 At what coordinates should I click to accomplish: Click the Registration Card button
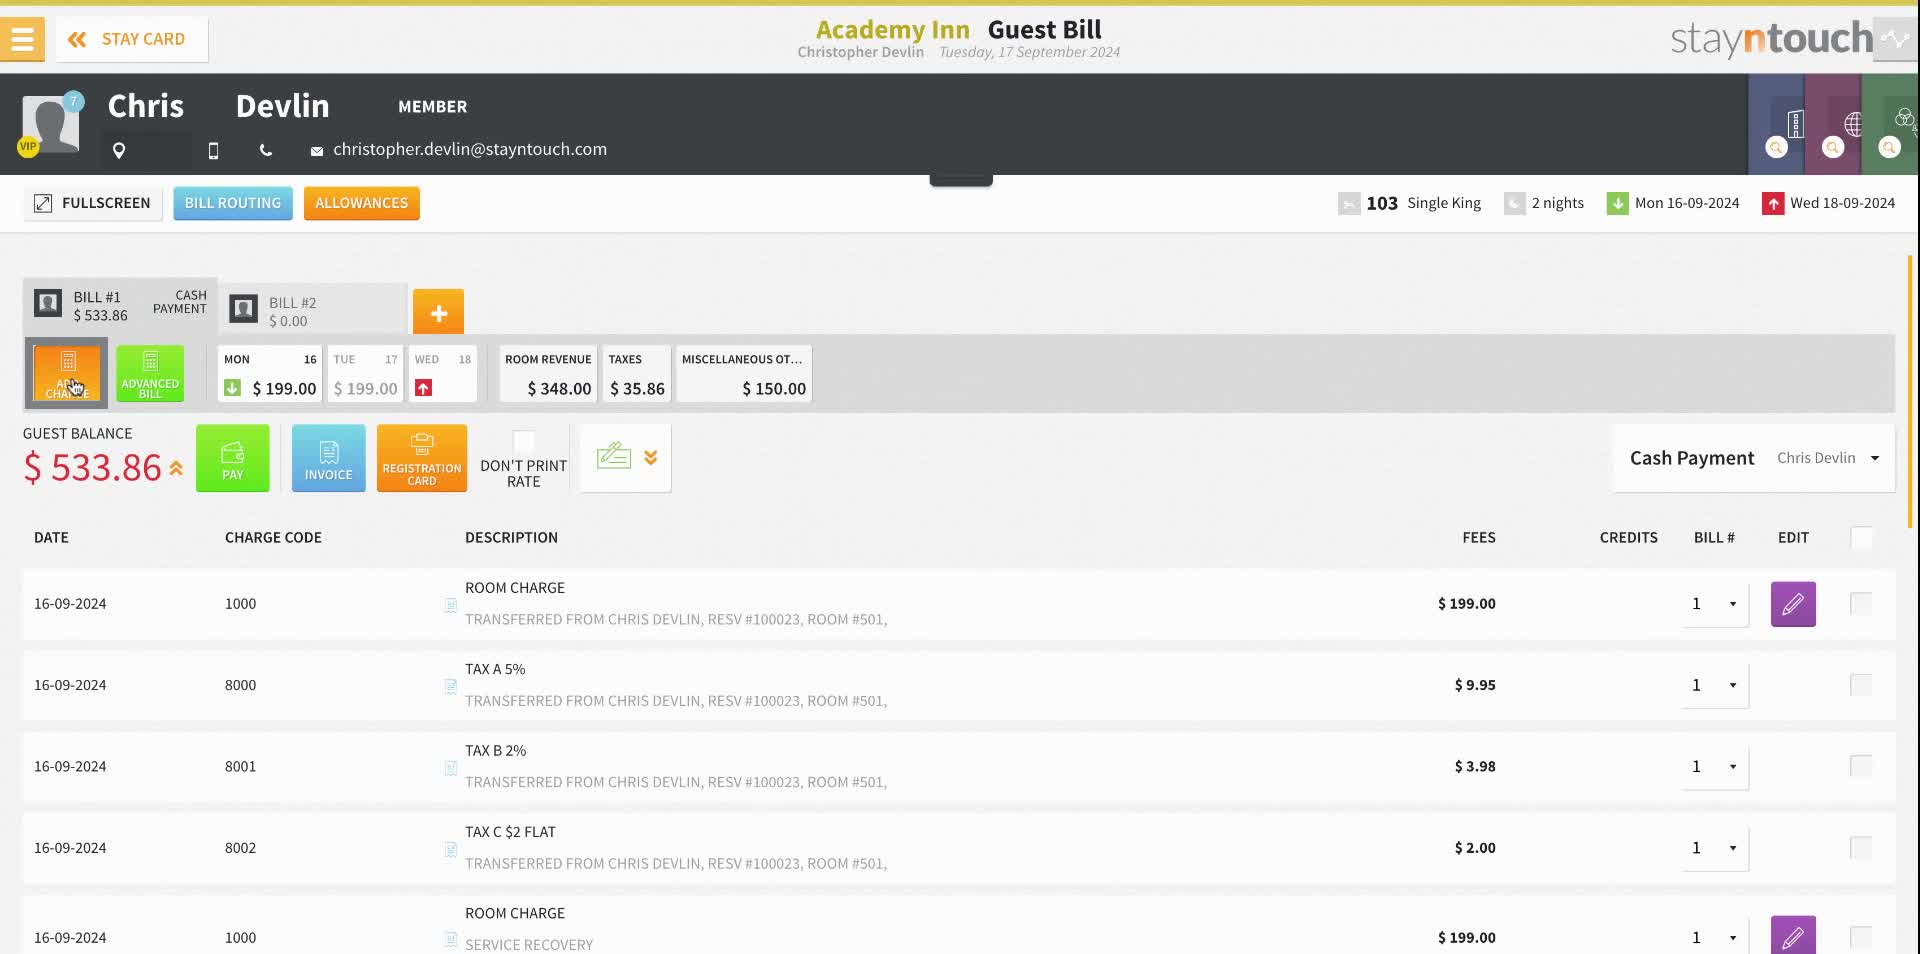[x=422, y=458]
